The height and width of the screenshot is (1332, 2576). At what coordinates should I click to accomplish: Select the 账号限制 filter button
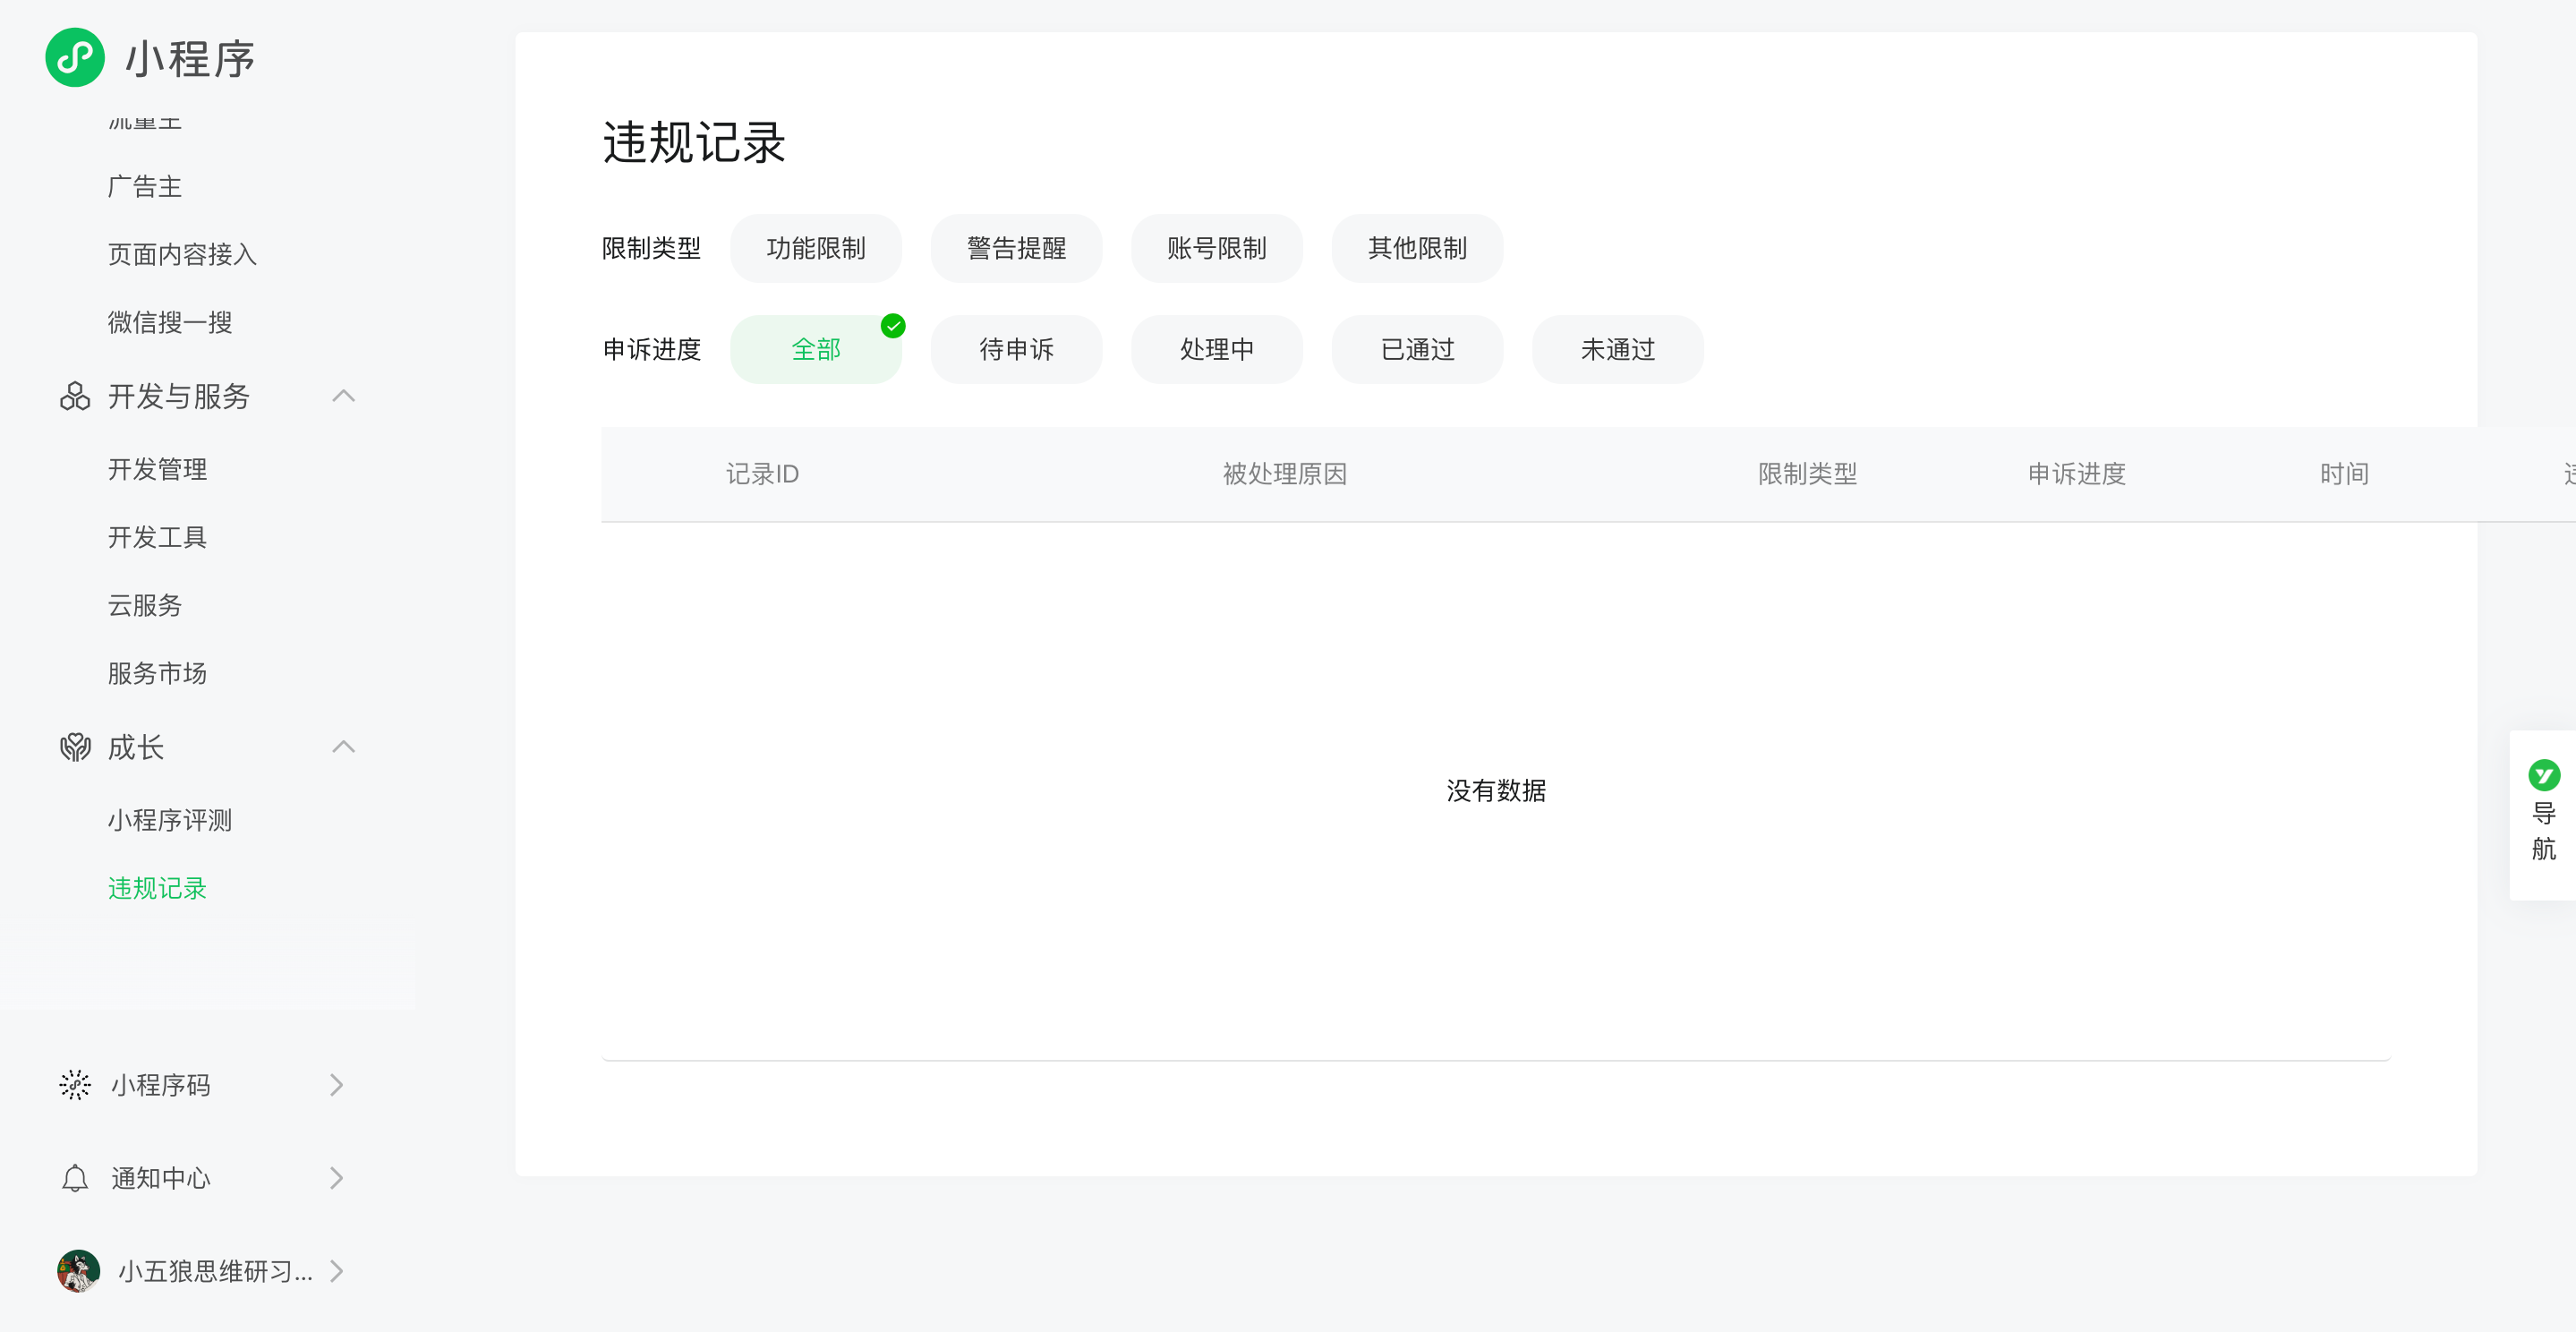tap(1216, 248)
